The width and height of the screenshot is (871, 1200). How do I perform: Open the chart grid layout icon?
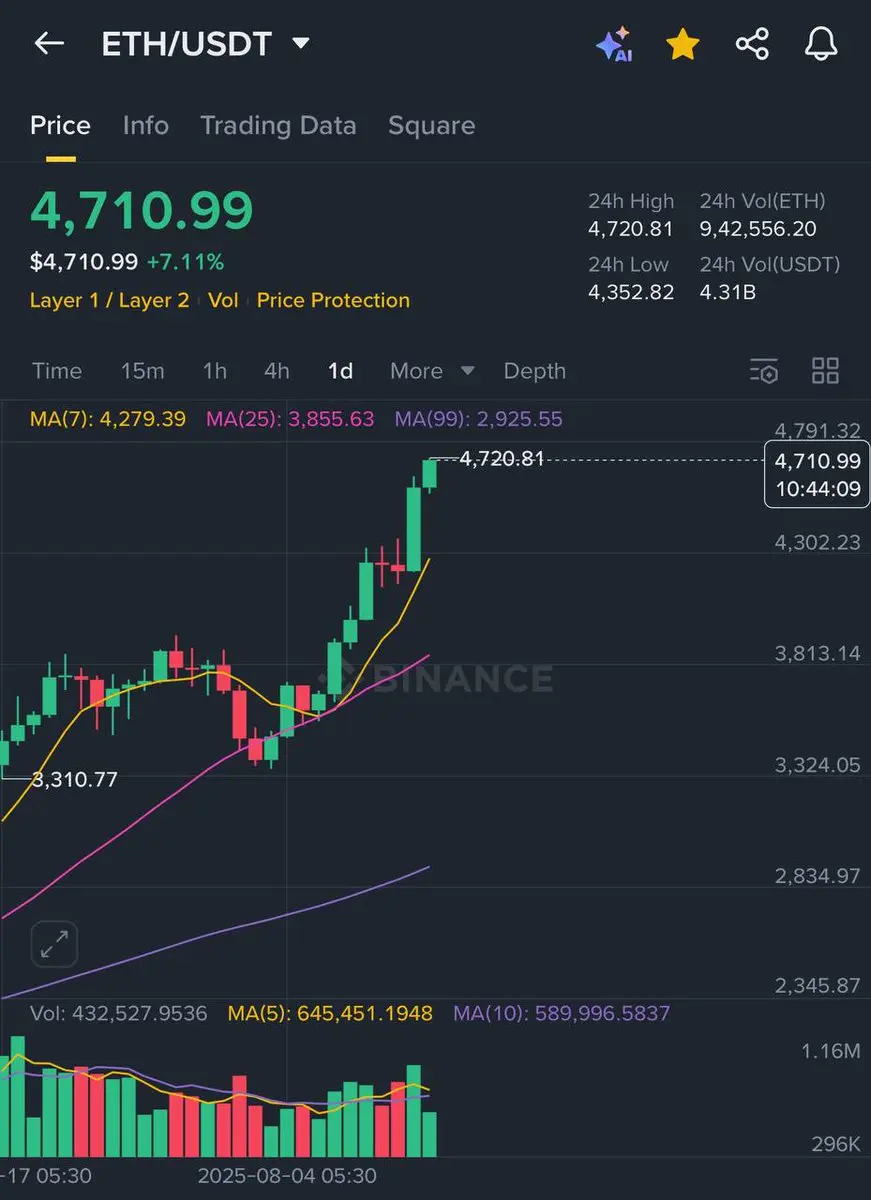(825, 371)
